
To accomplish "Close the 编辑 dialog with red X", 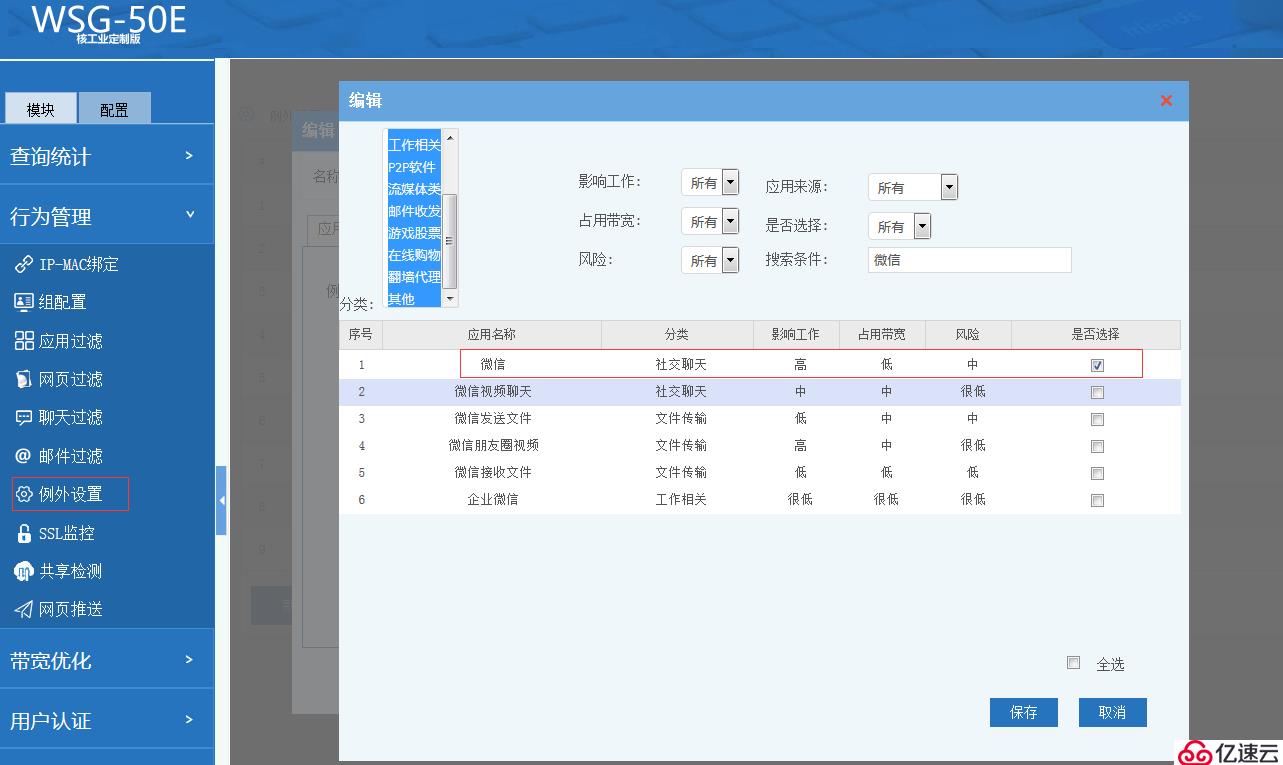I will (1166, 100).
